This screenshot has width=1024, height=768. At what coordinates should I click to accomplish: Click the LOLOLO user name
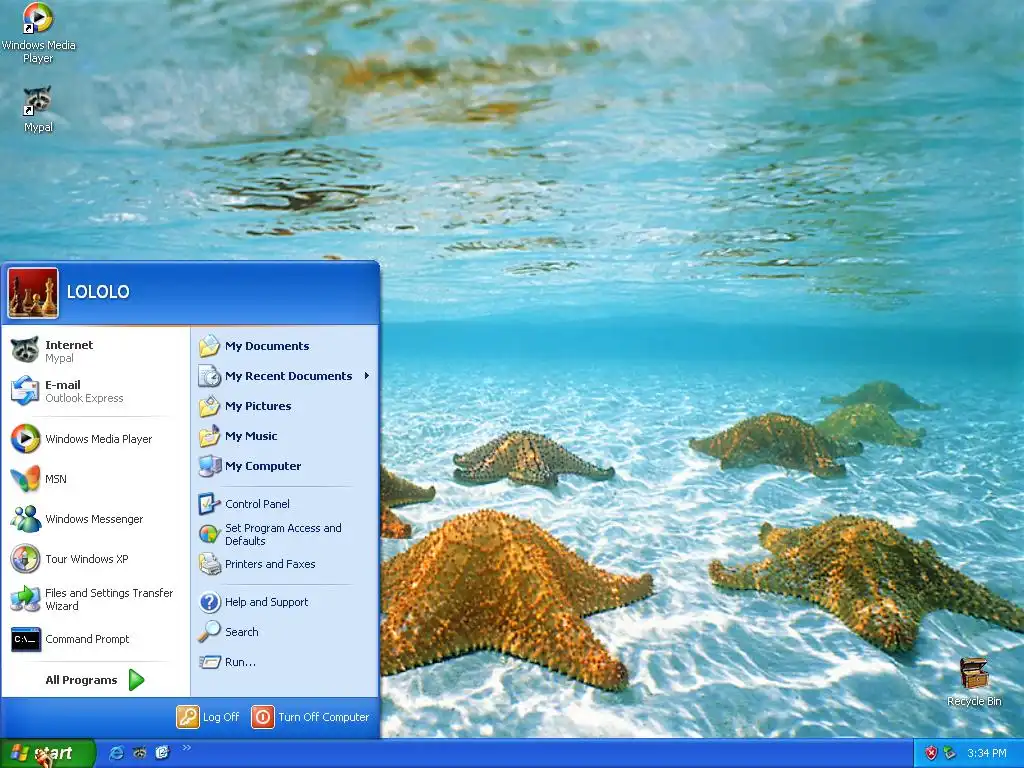pos(98,292)
